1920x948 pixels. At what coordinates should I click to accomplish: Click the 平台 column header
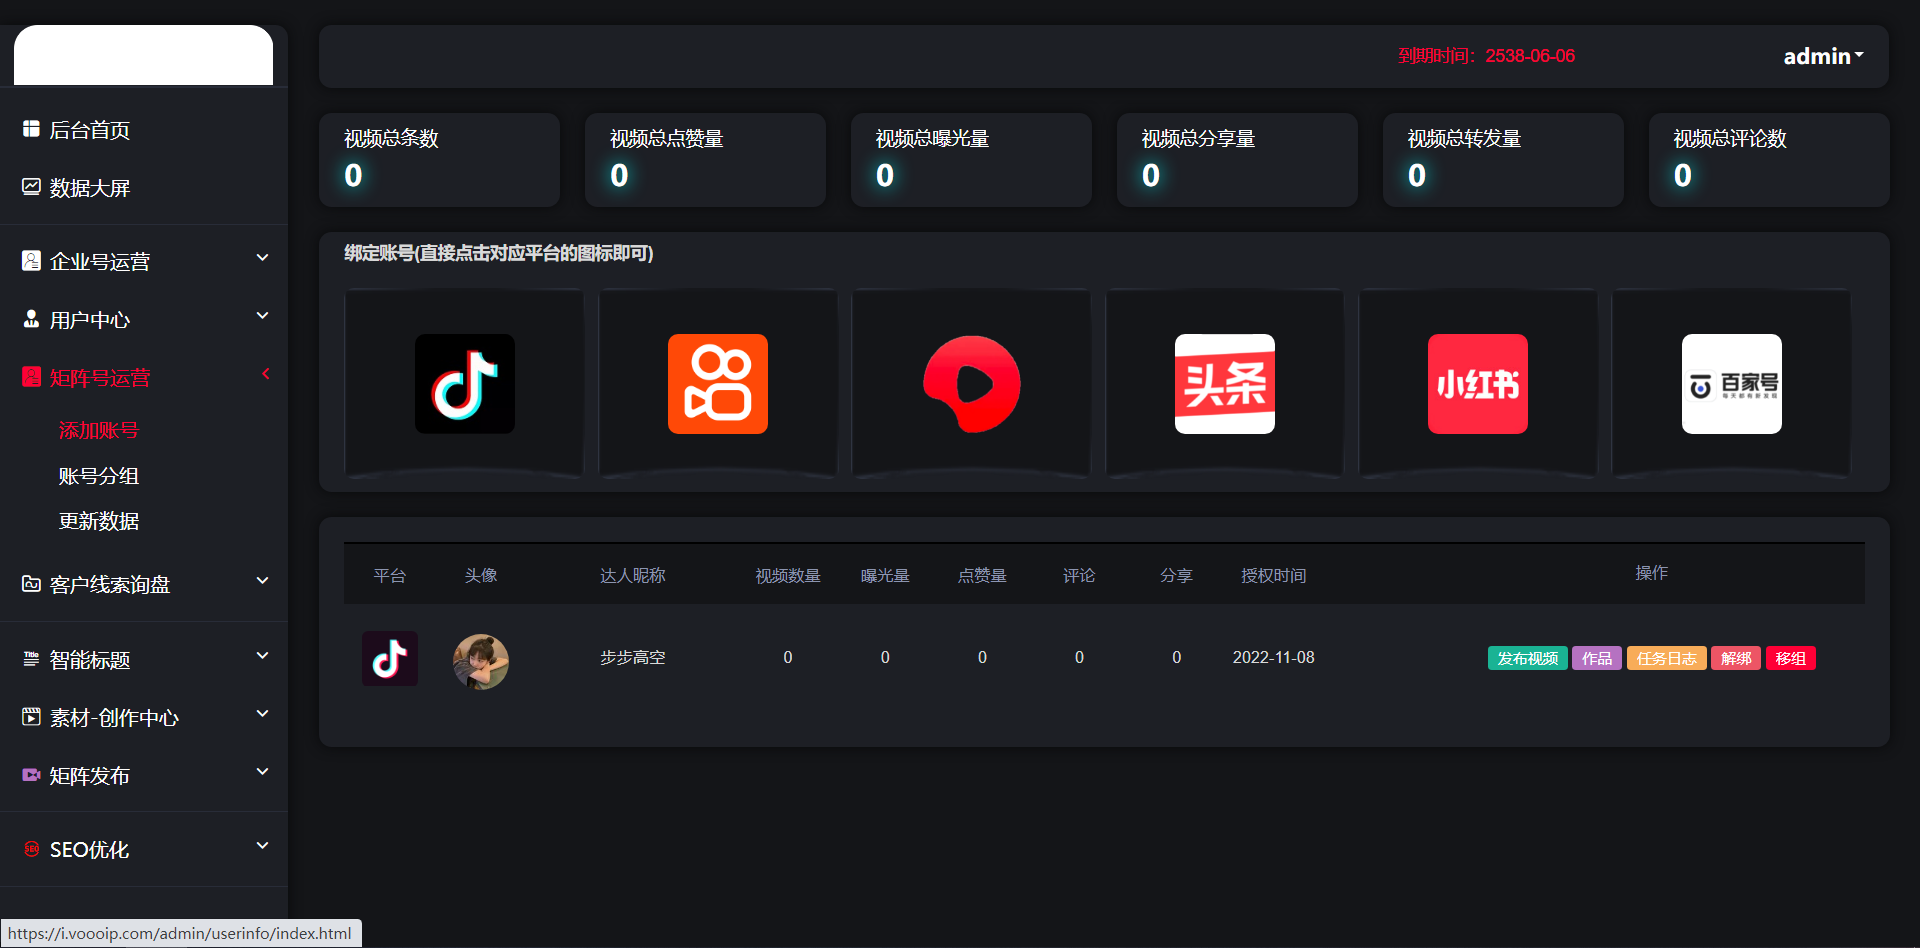click(390, 575)
